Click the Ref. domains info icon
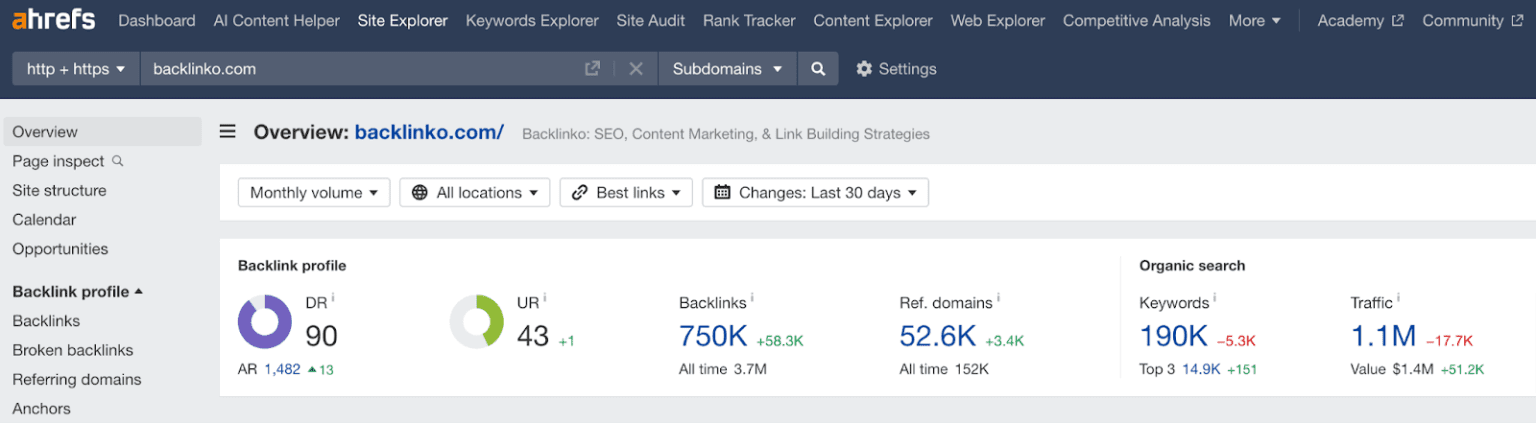 tap(998, 297)
